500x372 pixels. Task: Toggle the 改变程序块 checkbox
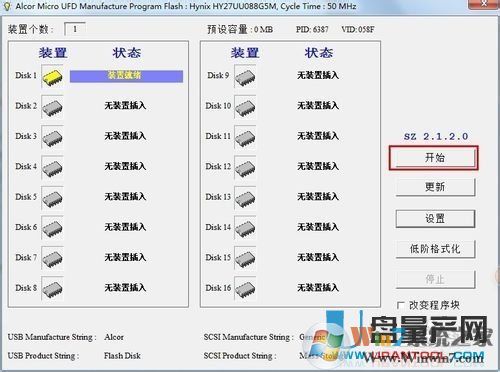[401, 305]
